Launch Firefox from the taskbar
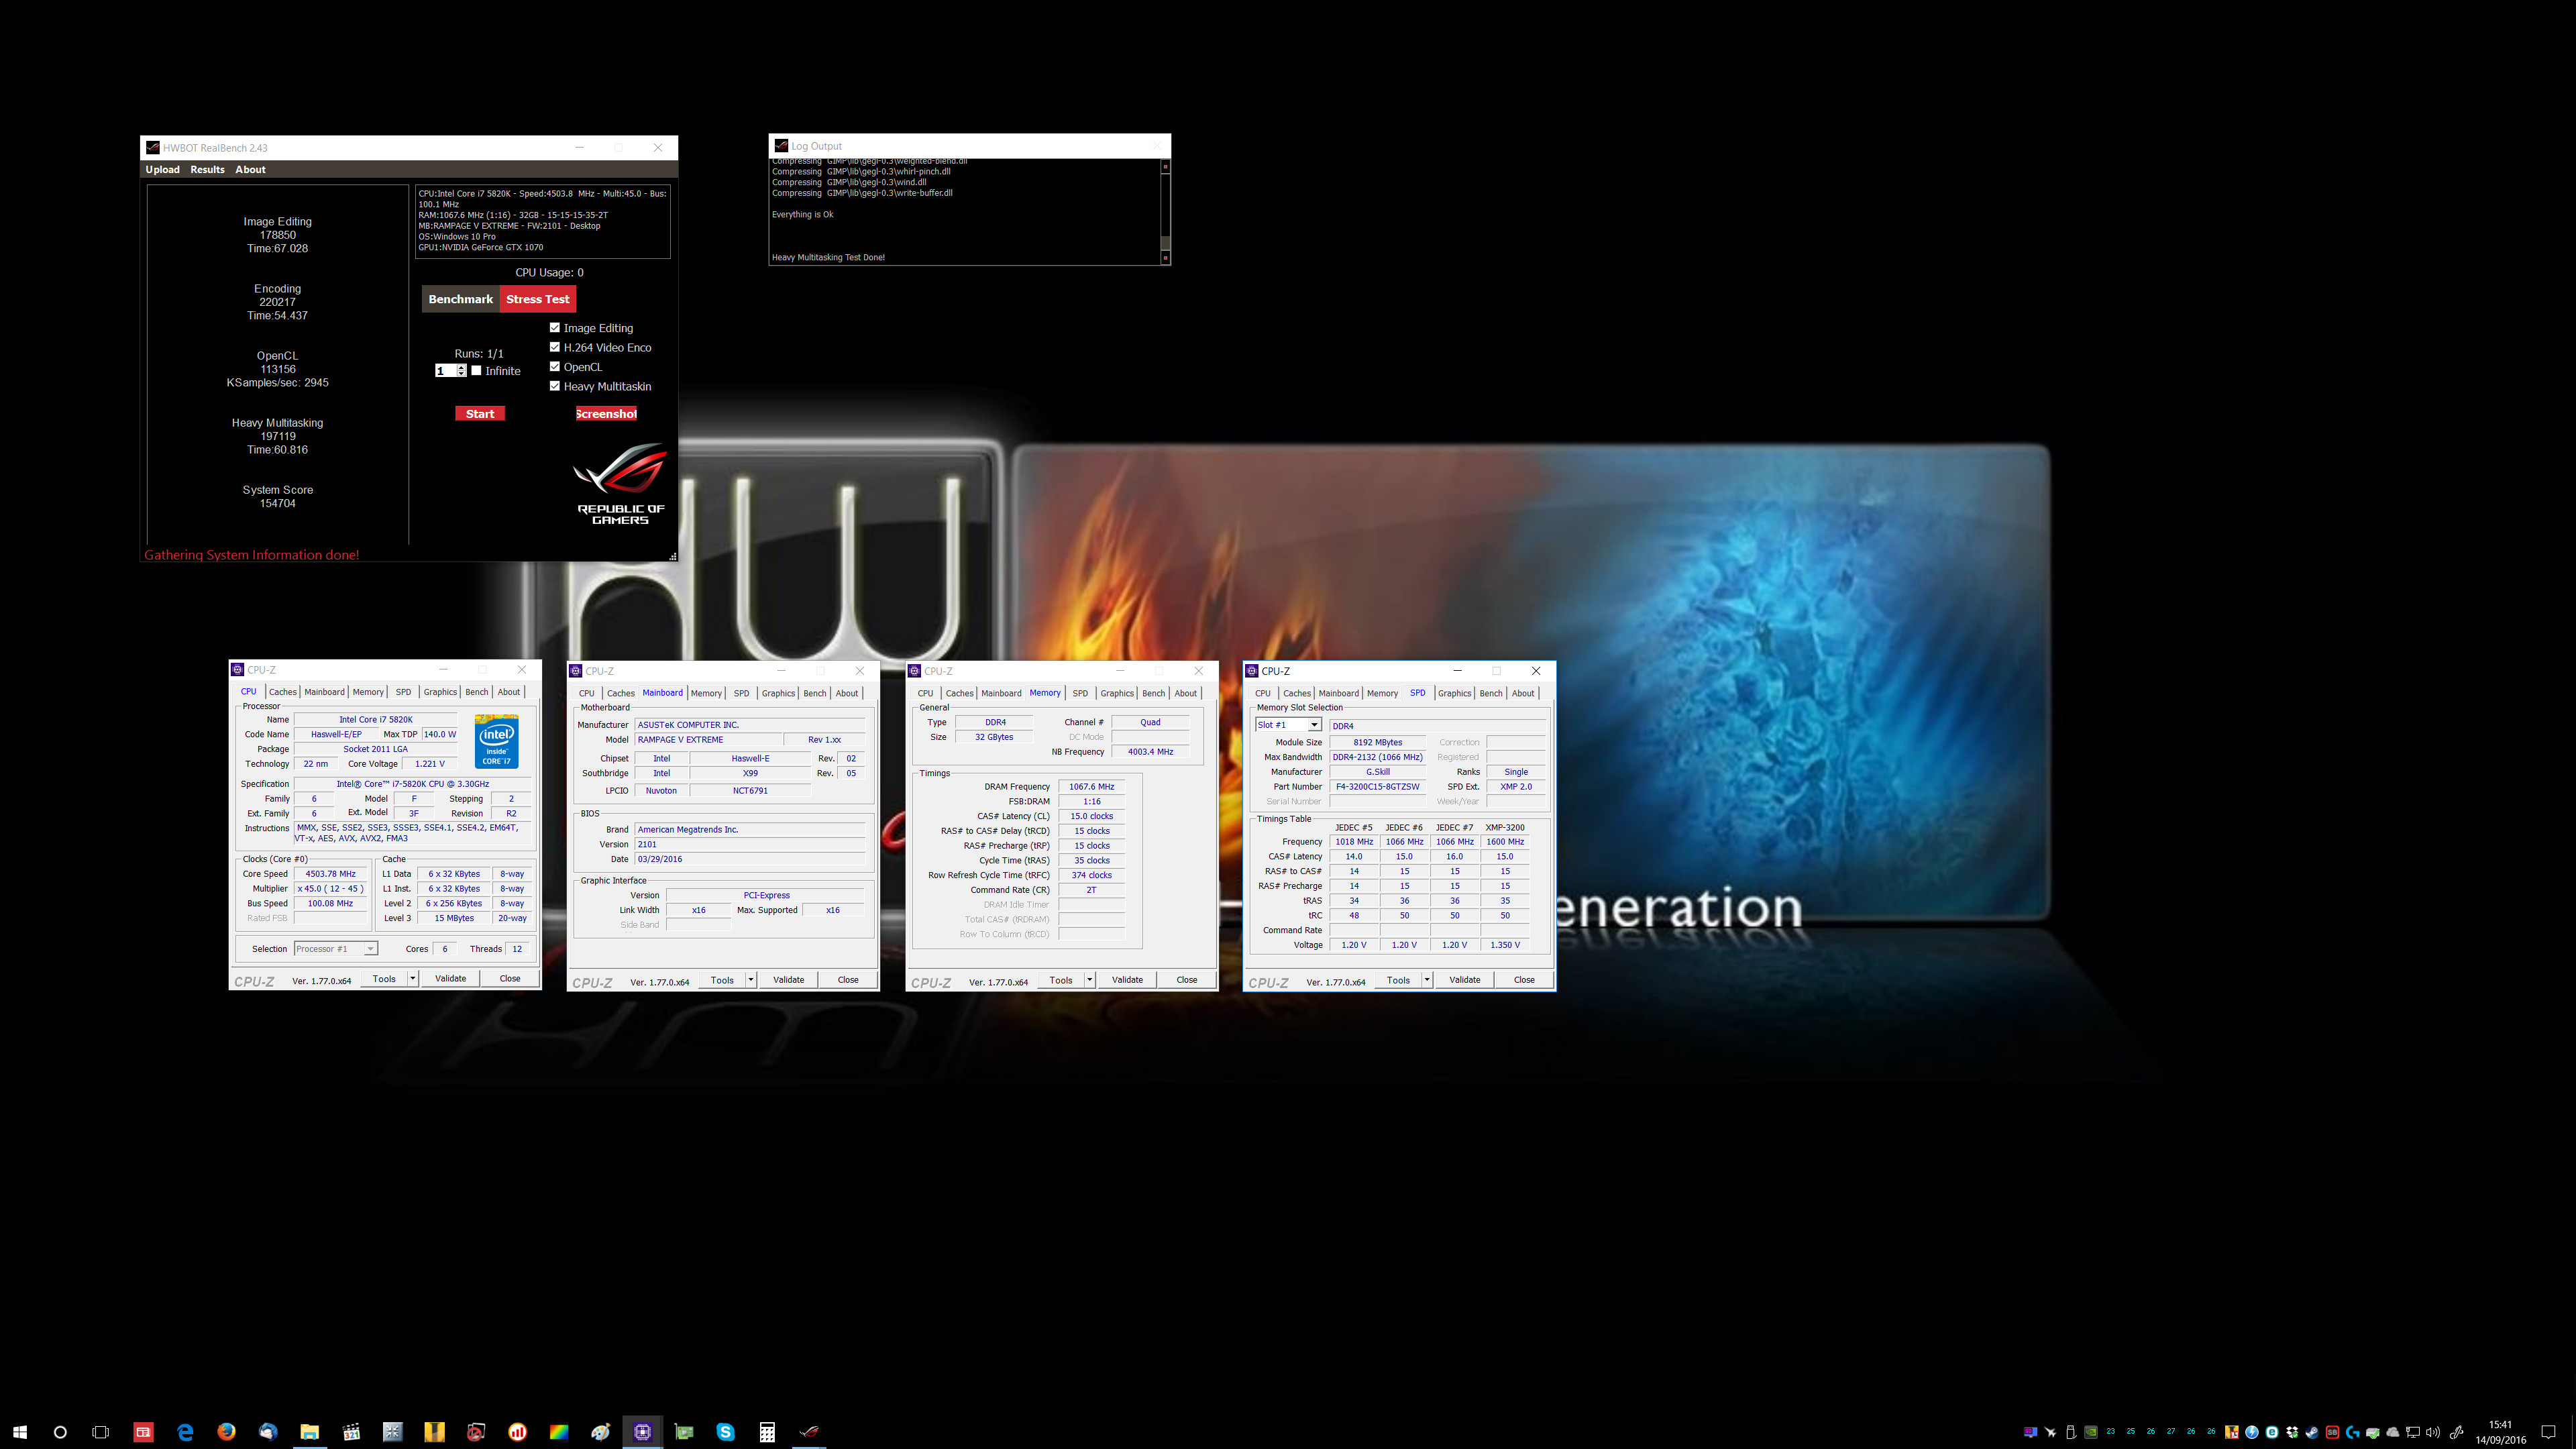The height and width of the screenshot is (1449, 2576). (226, 1432)
